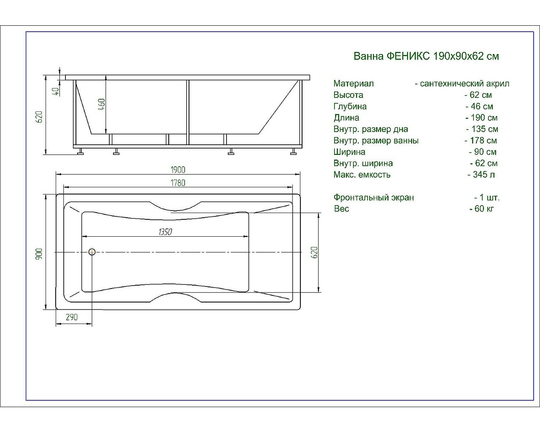
Task: Click the '1350' bottom length dimension
Action: click(165, 232)
